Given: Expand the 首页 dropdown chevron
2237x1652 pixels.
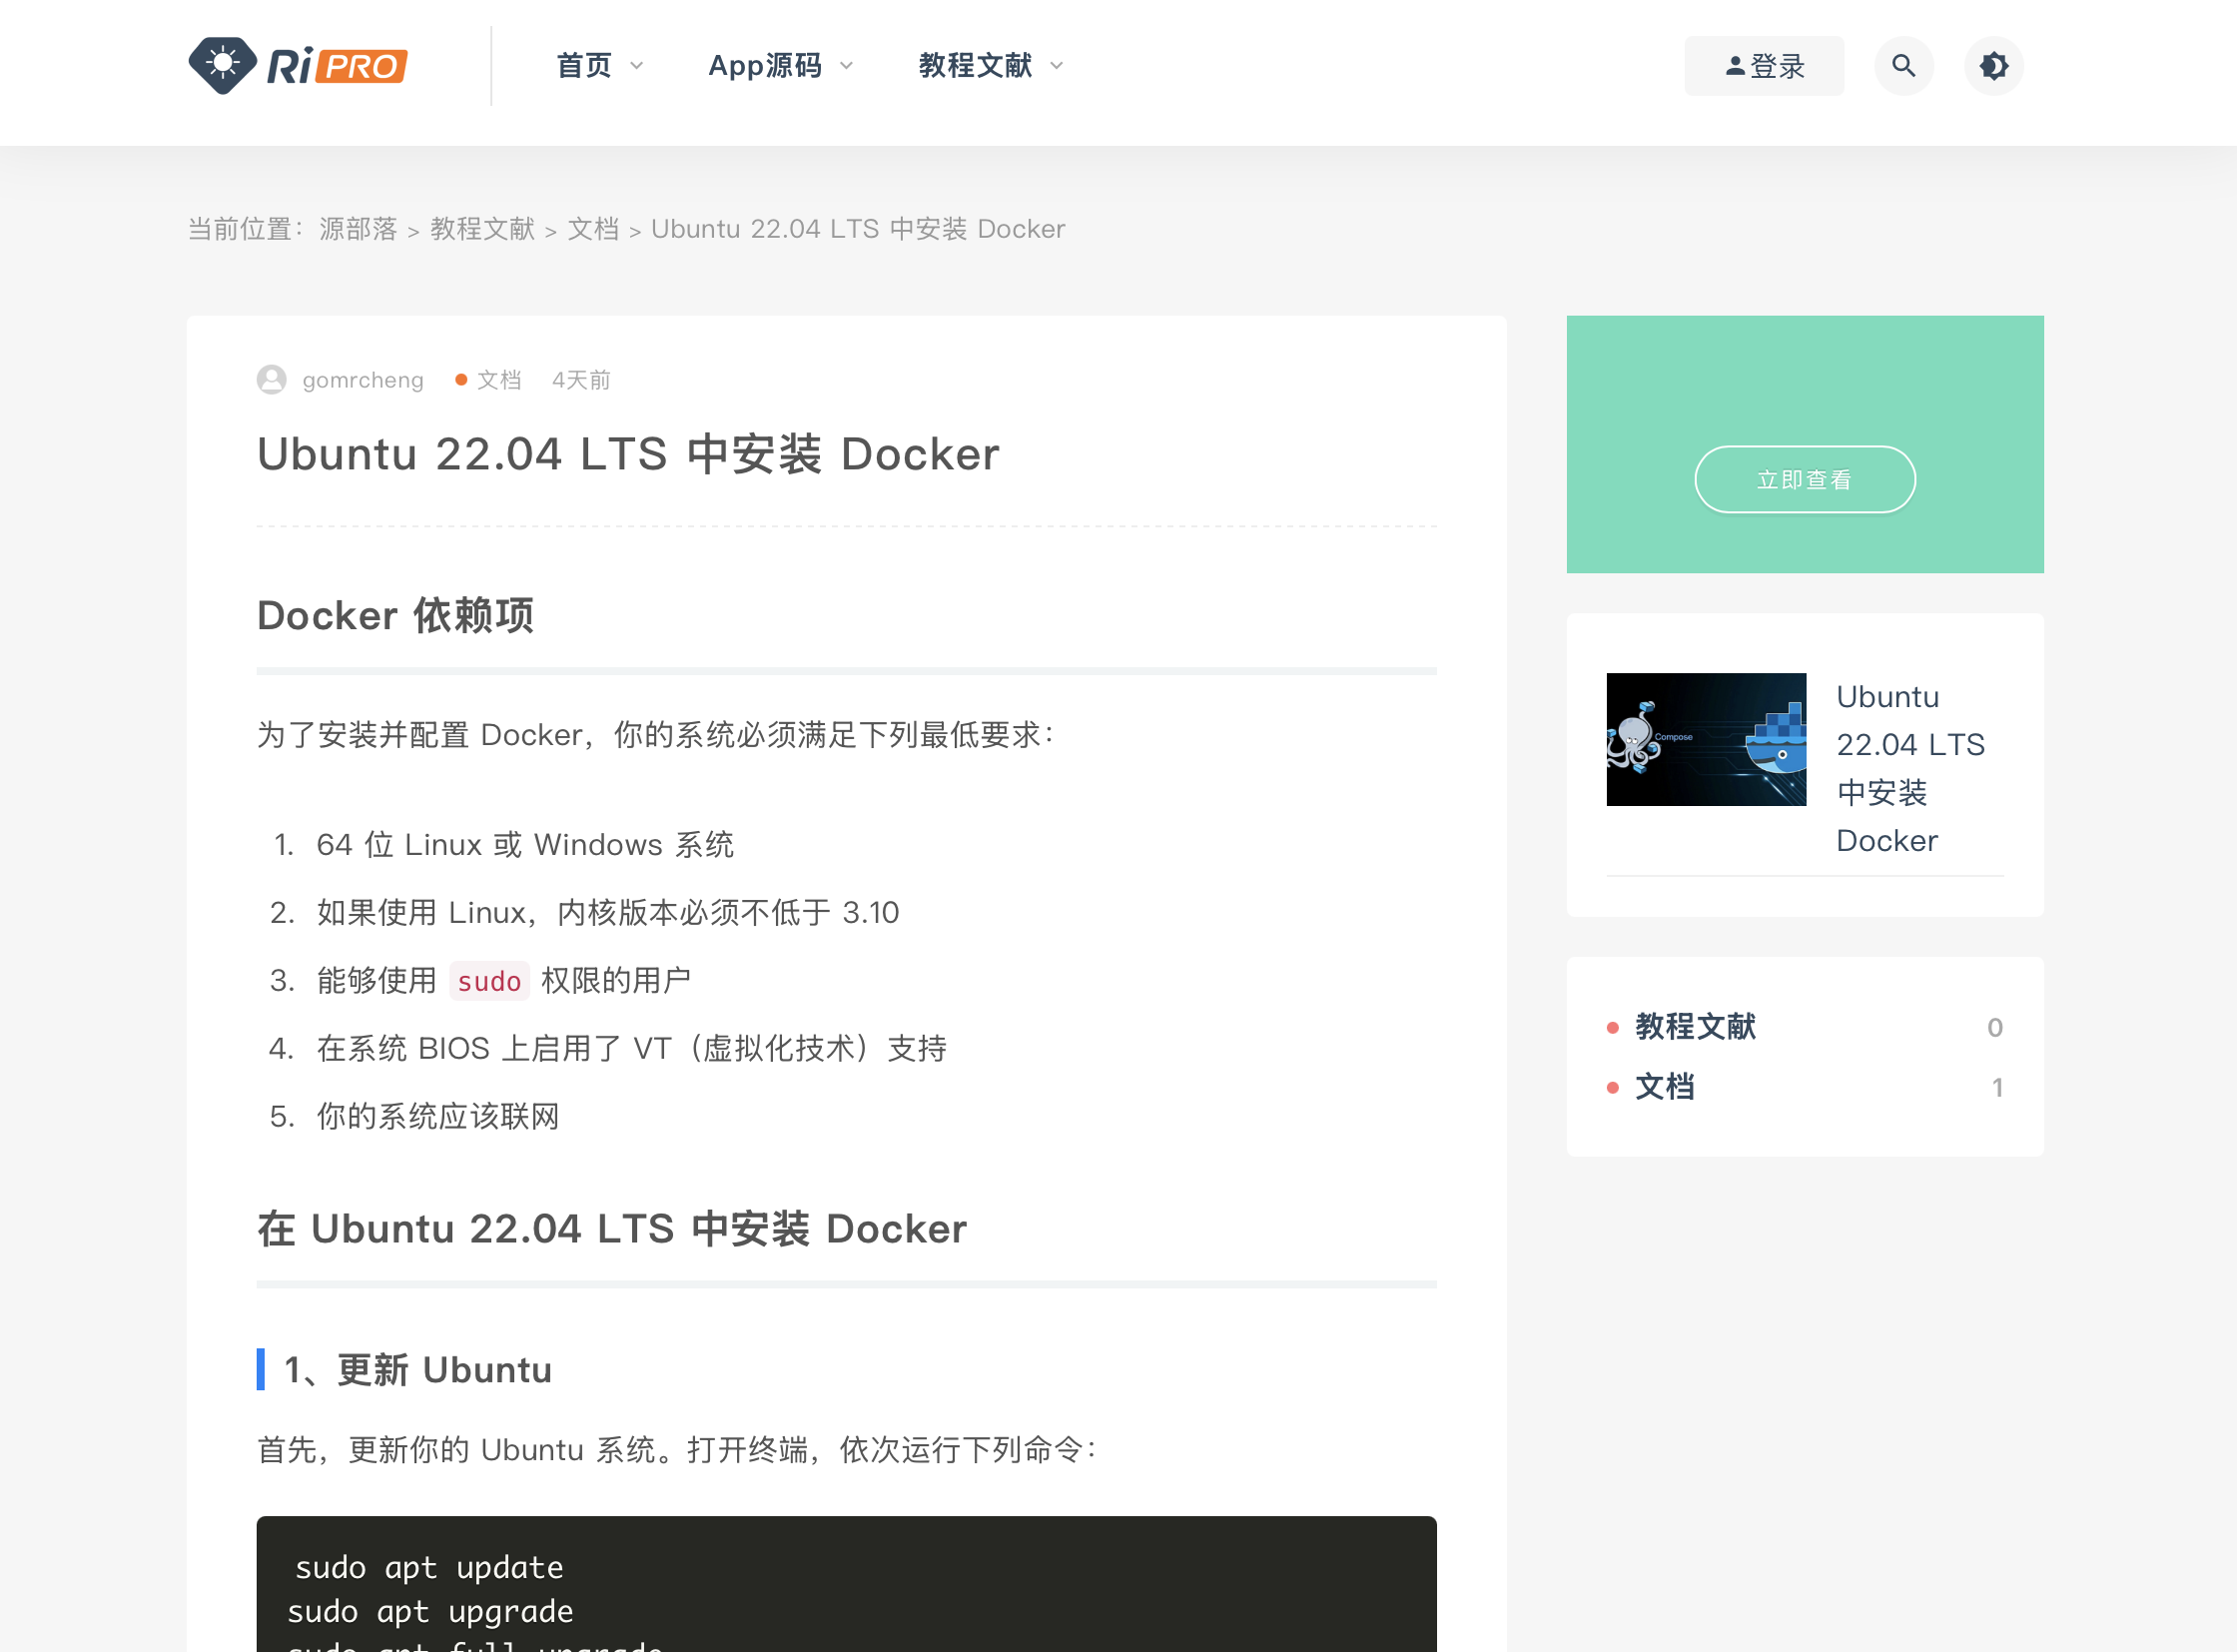Looking at the screenshot, I should click(x=637, y=66).
